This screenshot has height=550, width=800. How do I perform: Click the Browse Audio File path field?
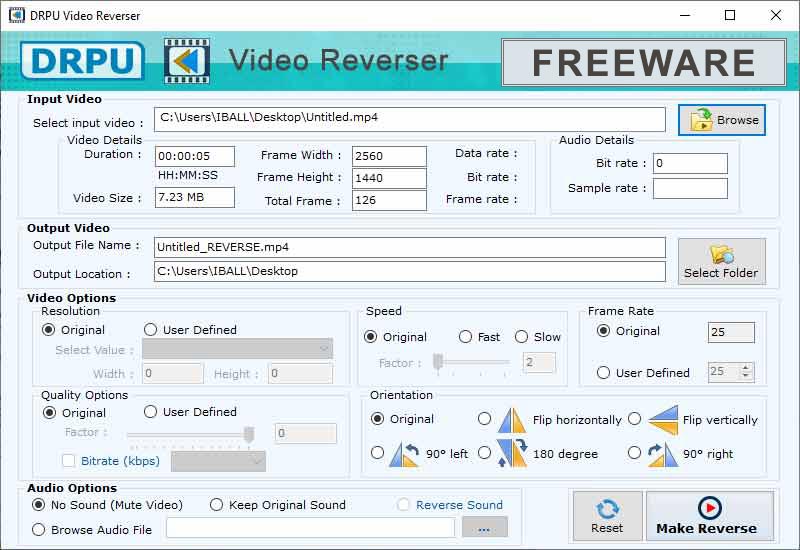pyautogui.click(x=310, y=528)
